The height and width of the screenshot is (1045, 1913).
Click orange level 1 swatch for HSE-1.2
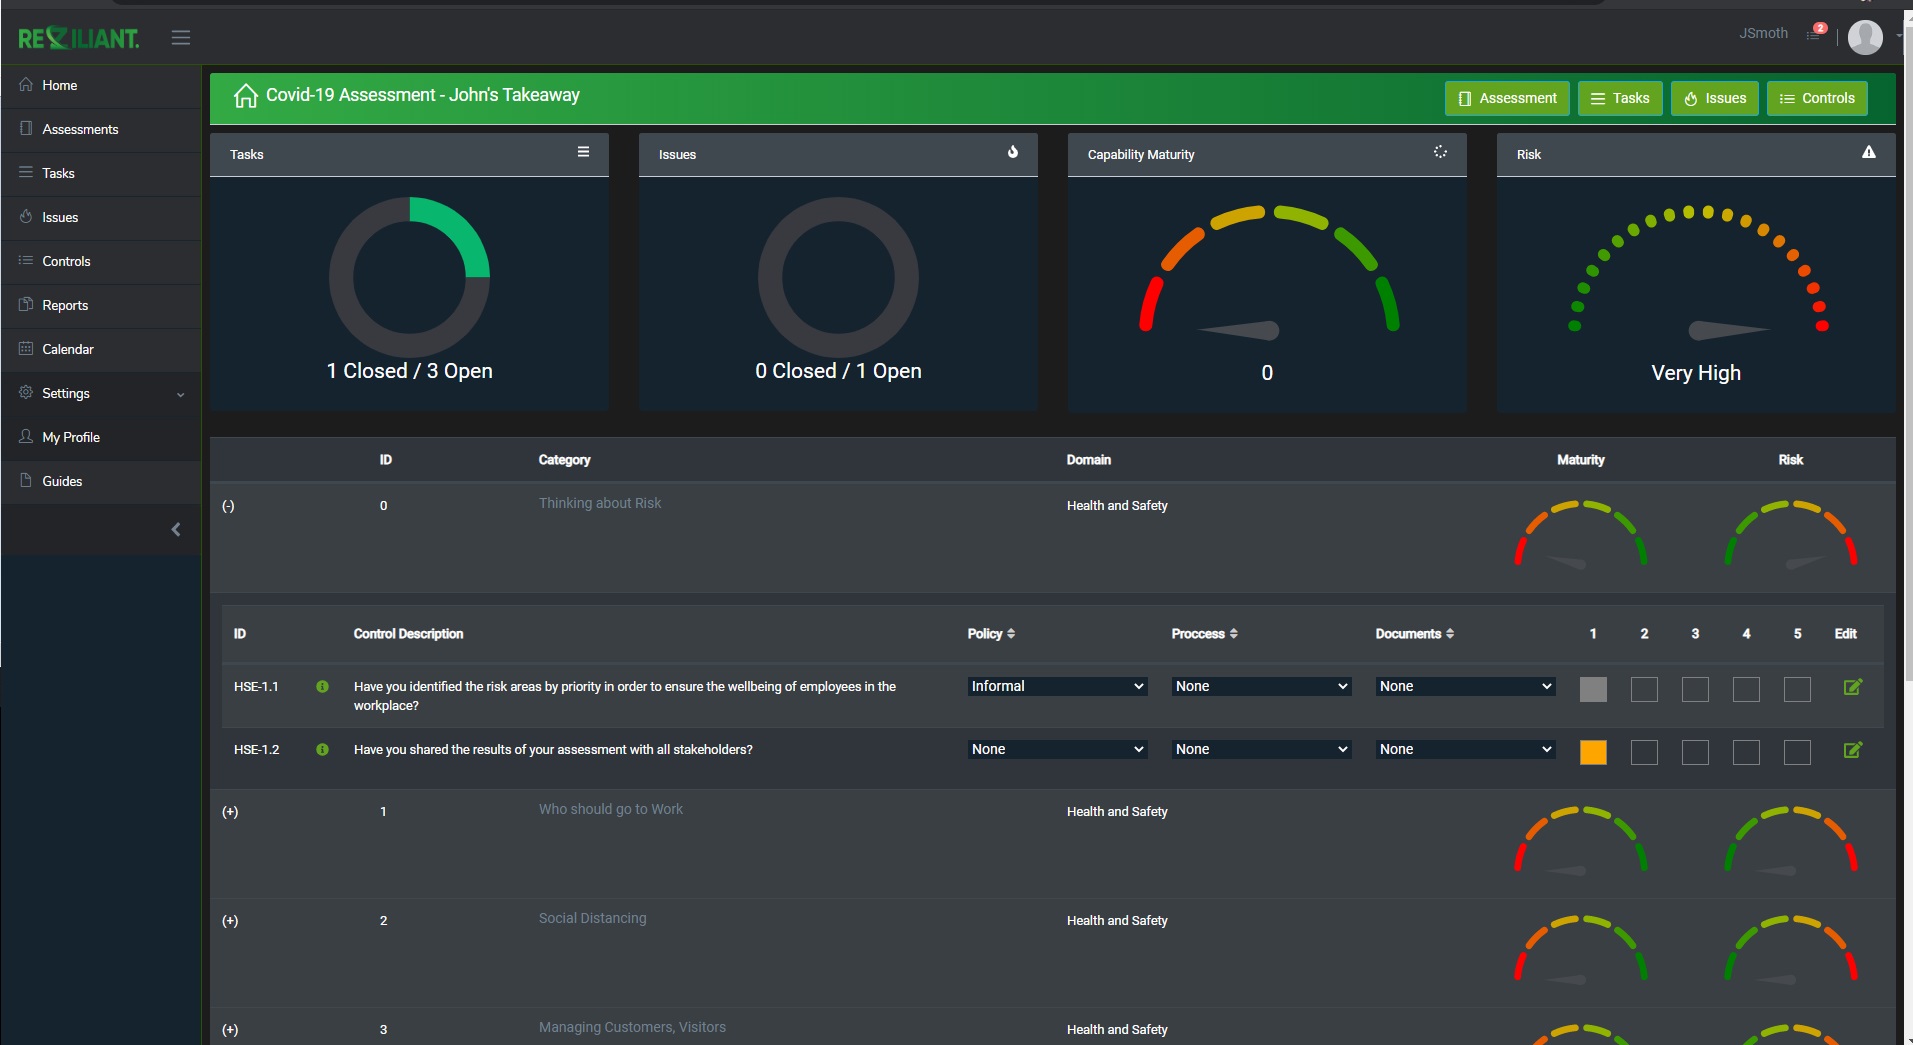tap(1593, 752)
